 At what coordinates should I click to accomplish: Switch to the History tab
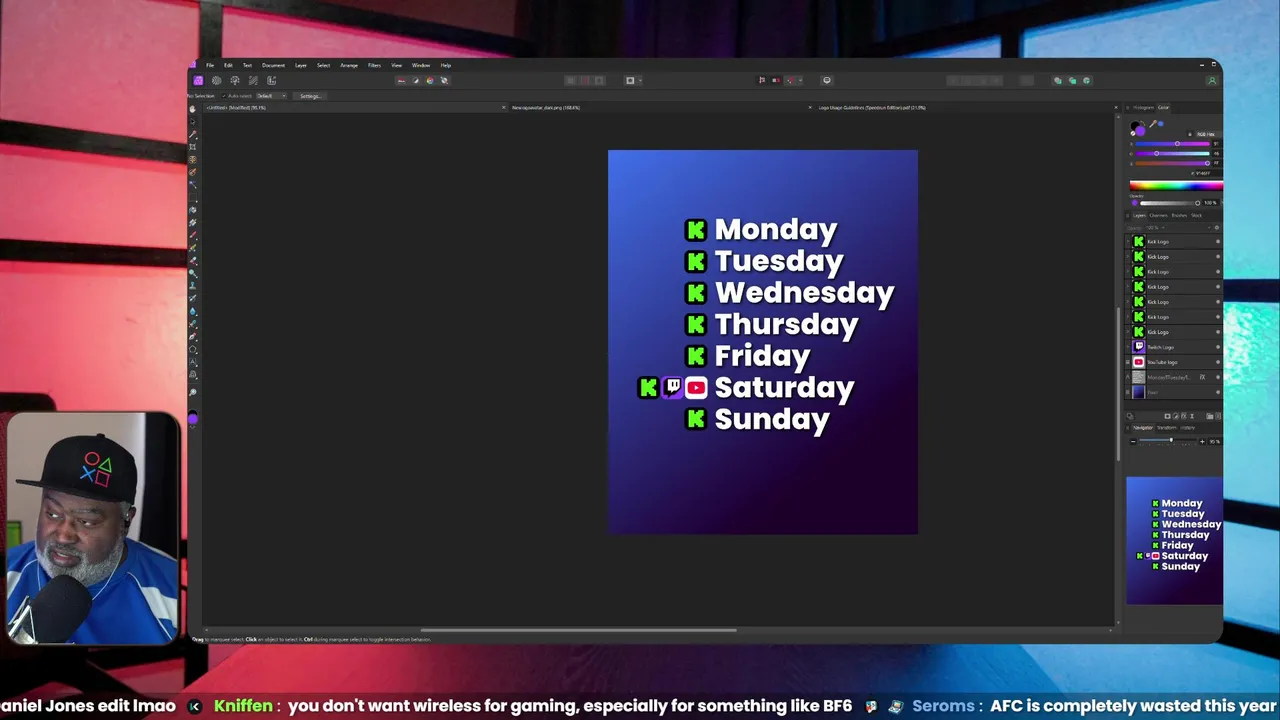coord(1187,428)
